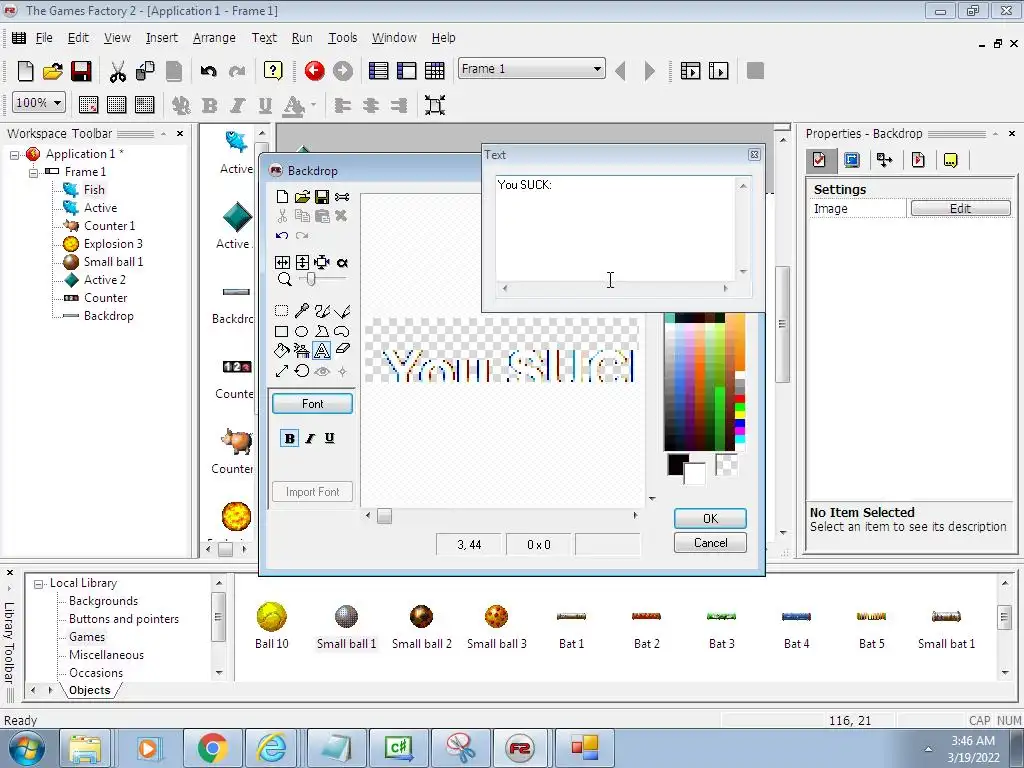Click the Cut scissors icon in main toolbar
Screen dimensions: 1024x768
(x=118, y=71)
